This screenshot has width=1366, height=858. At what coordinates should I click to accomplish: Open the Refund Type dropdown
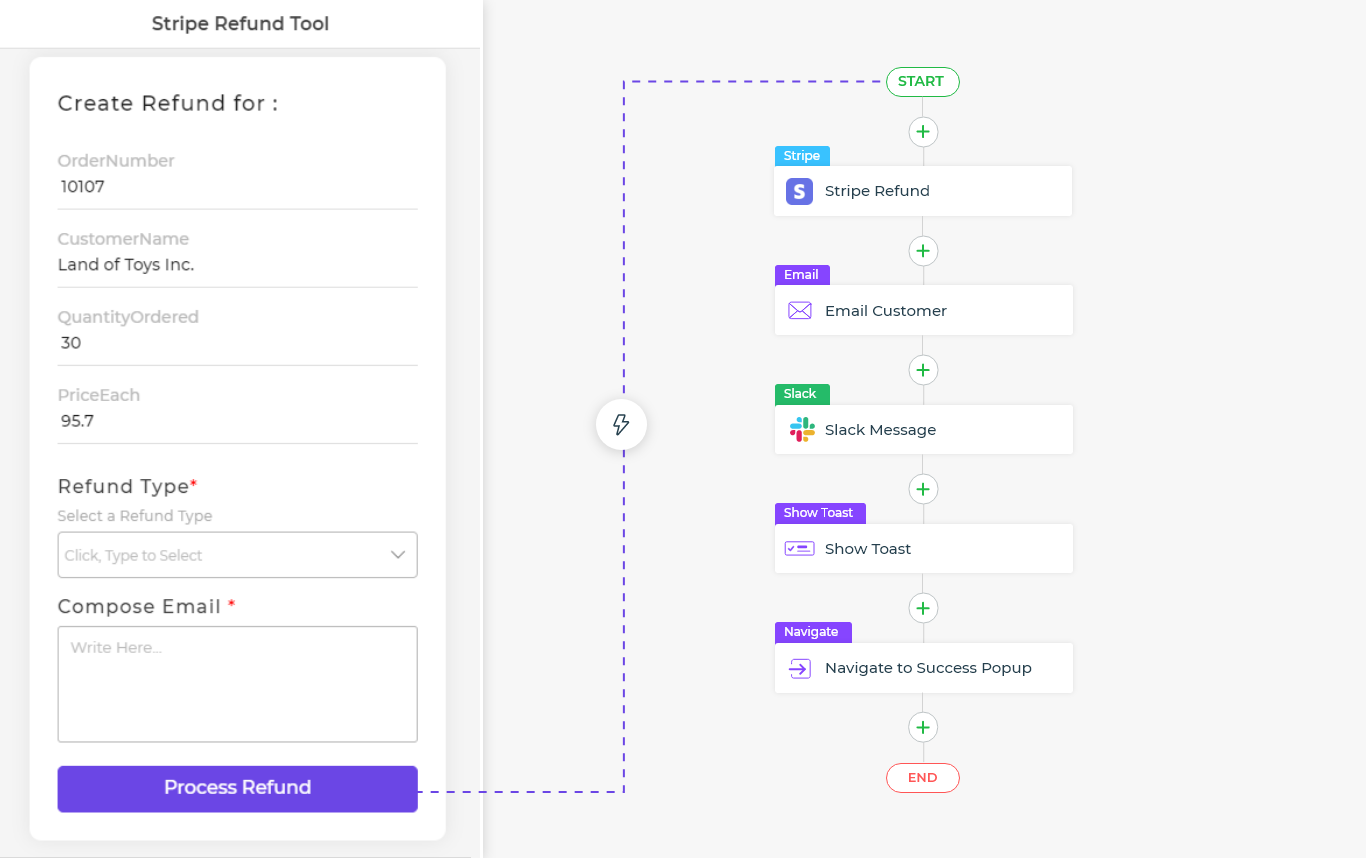pyautogui.click(x=237, y=555)
